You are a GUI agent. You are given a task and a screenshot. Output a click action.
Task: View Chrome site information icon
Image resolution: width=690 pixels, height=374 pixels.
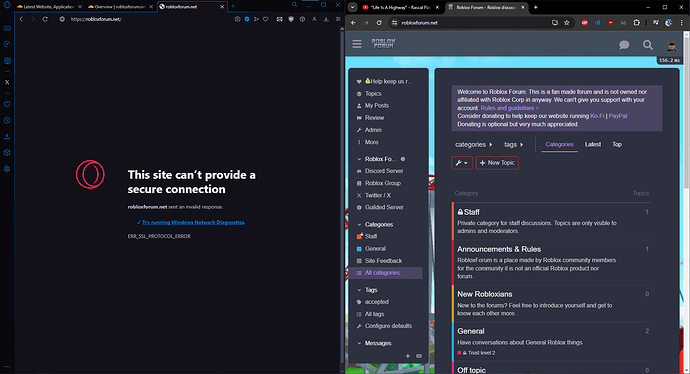click(394, 23)
